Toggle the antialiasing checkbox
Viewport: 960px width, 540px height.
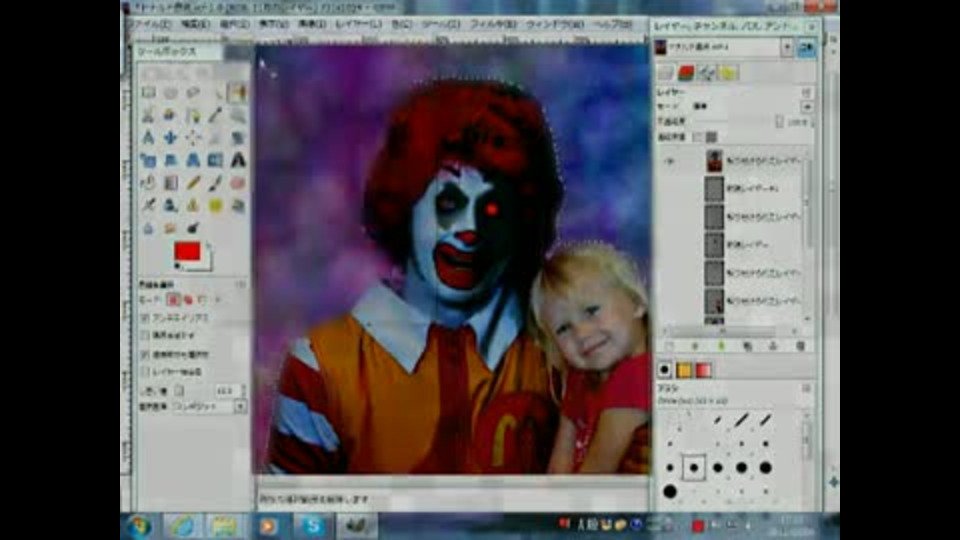145,318
